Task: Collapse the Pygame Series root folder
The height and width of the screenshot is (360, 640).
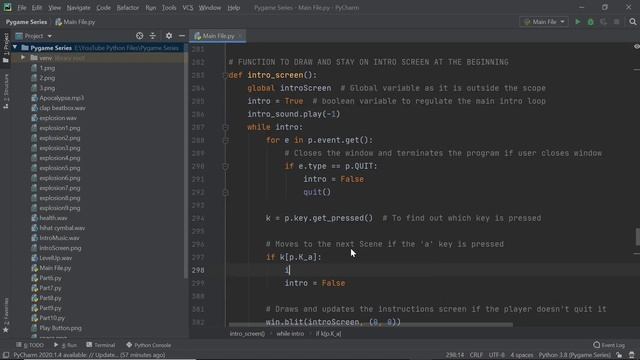Action: (15, 48)
